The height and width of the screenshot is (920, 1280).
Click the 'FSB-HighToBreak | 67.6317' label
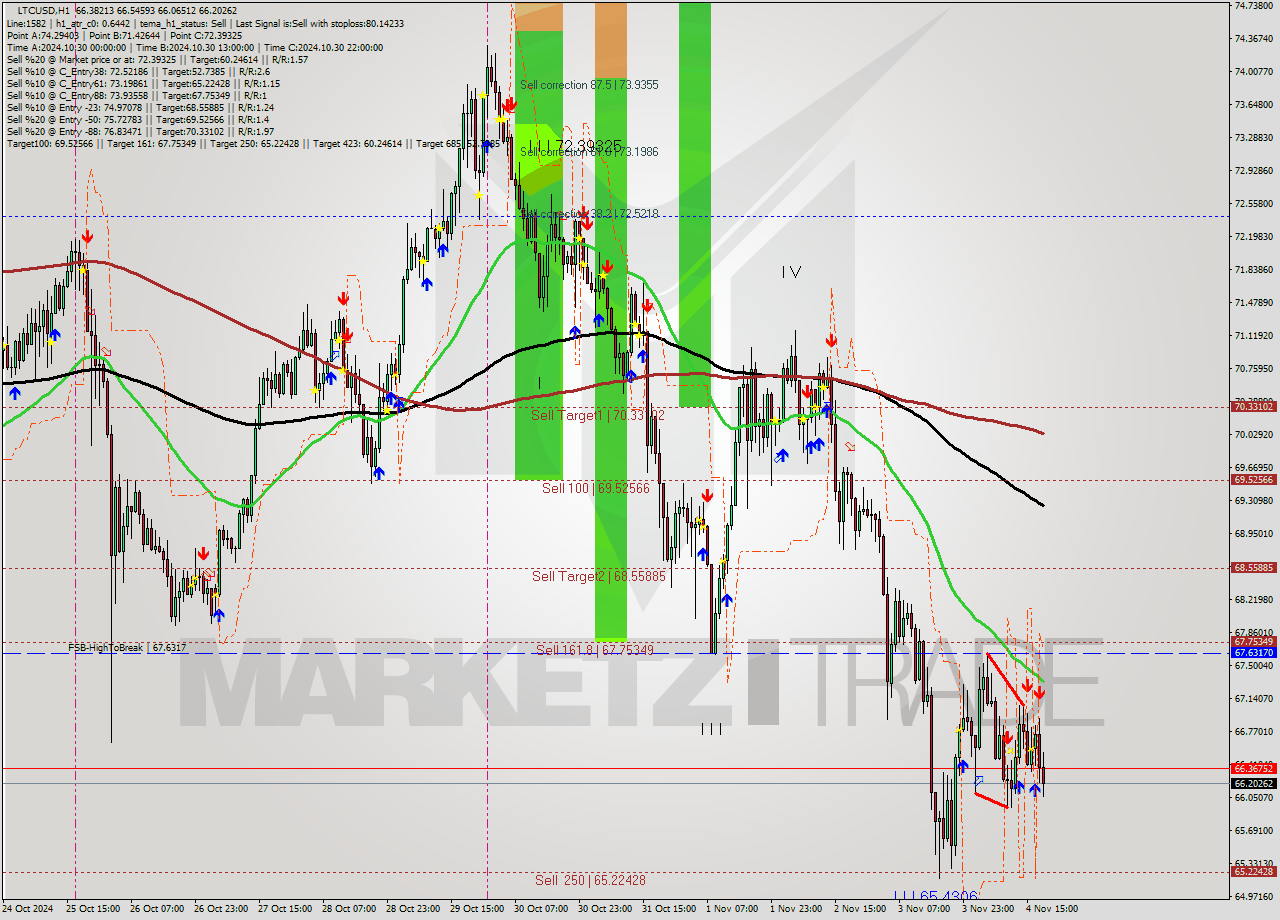coord(127,648)
